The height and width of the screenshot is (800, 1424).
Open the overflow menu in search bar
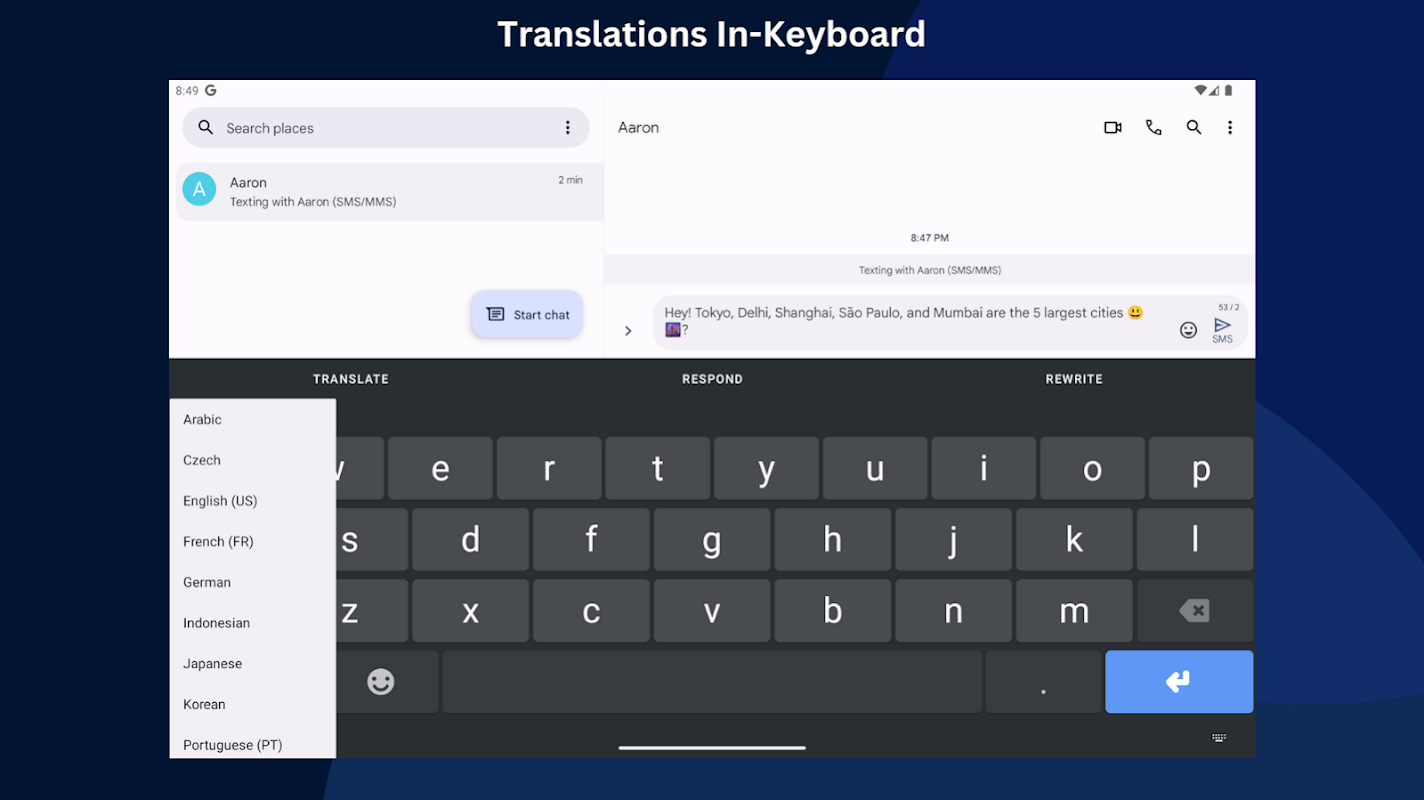567,128
